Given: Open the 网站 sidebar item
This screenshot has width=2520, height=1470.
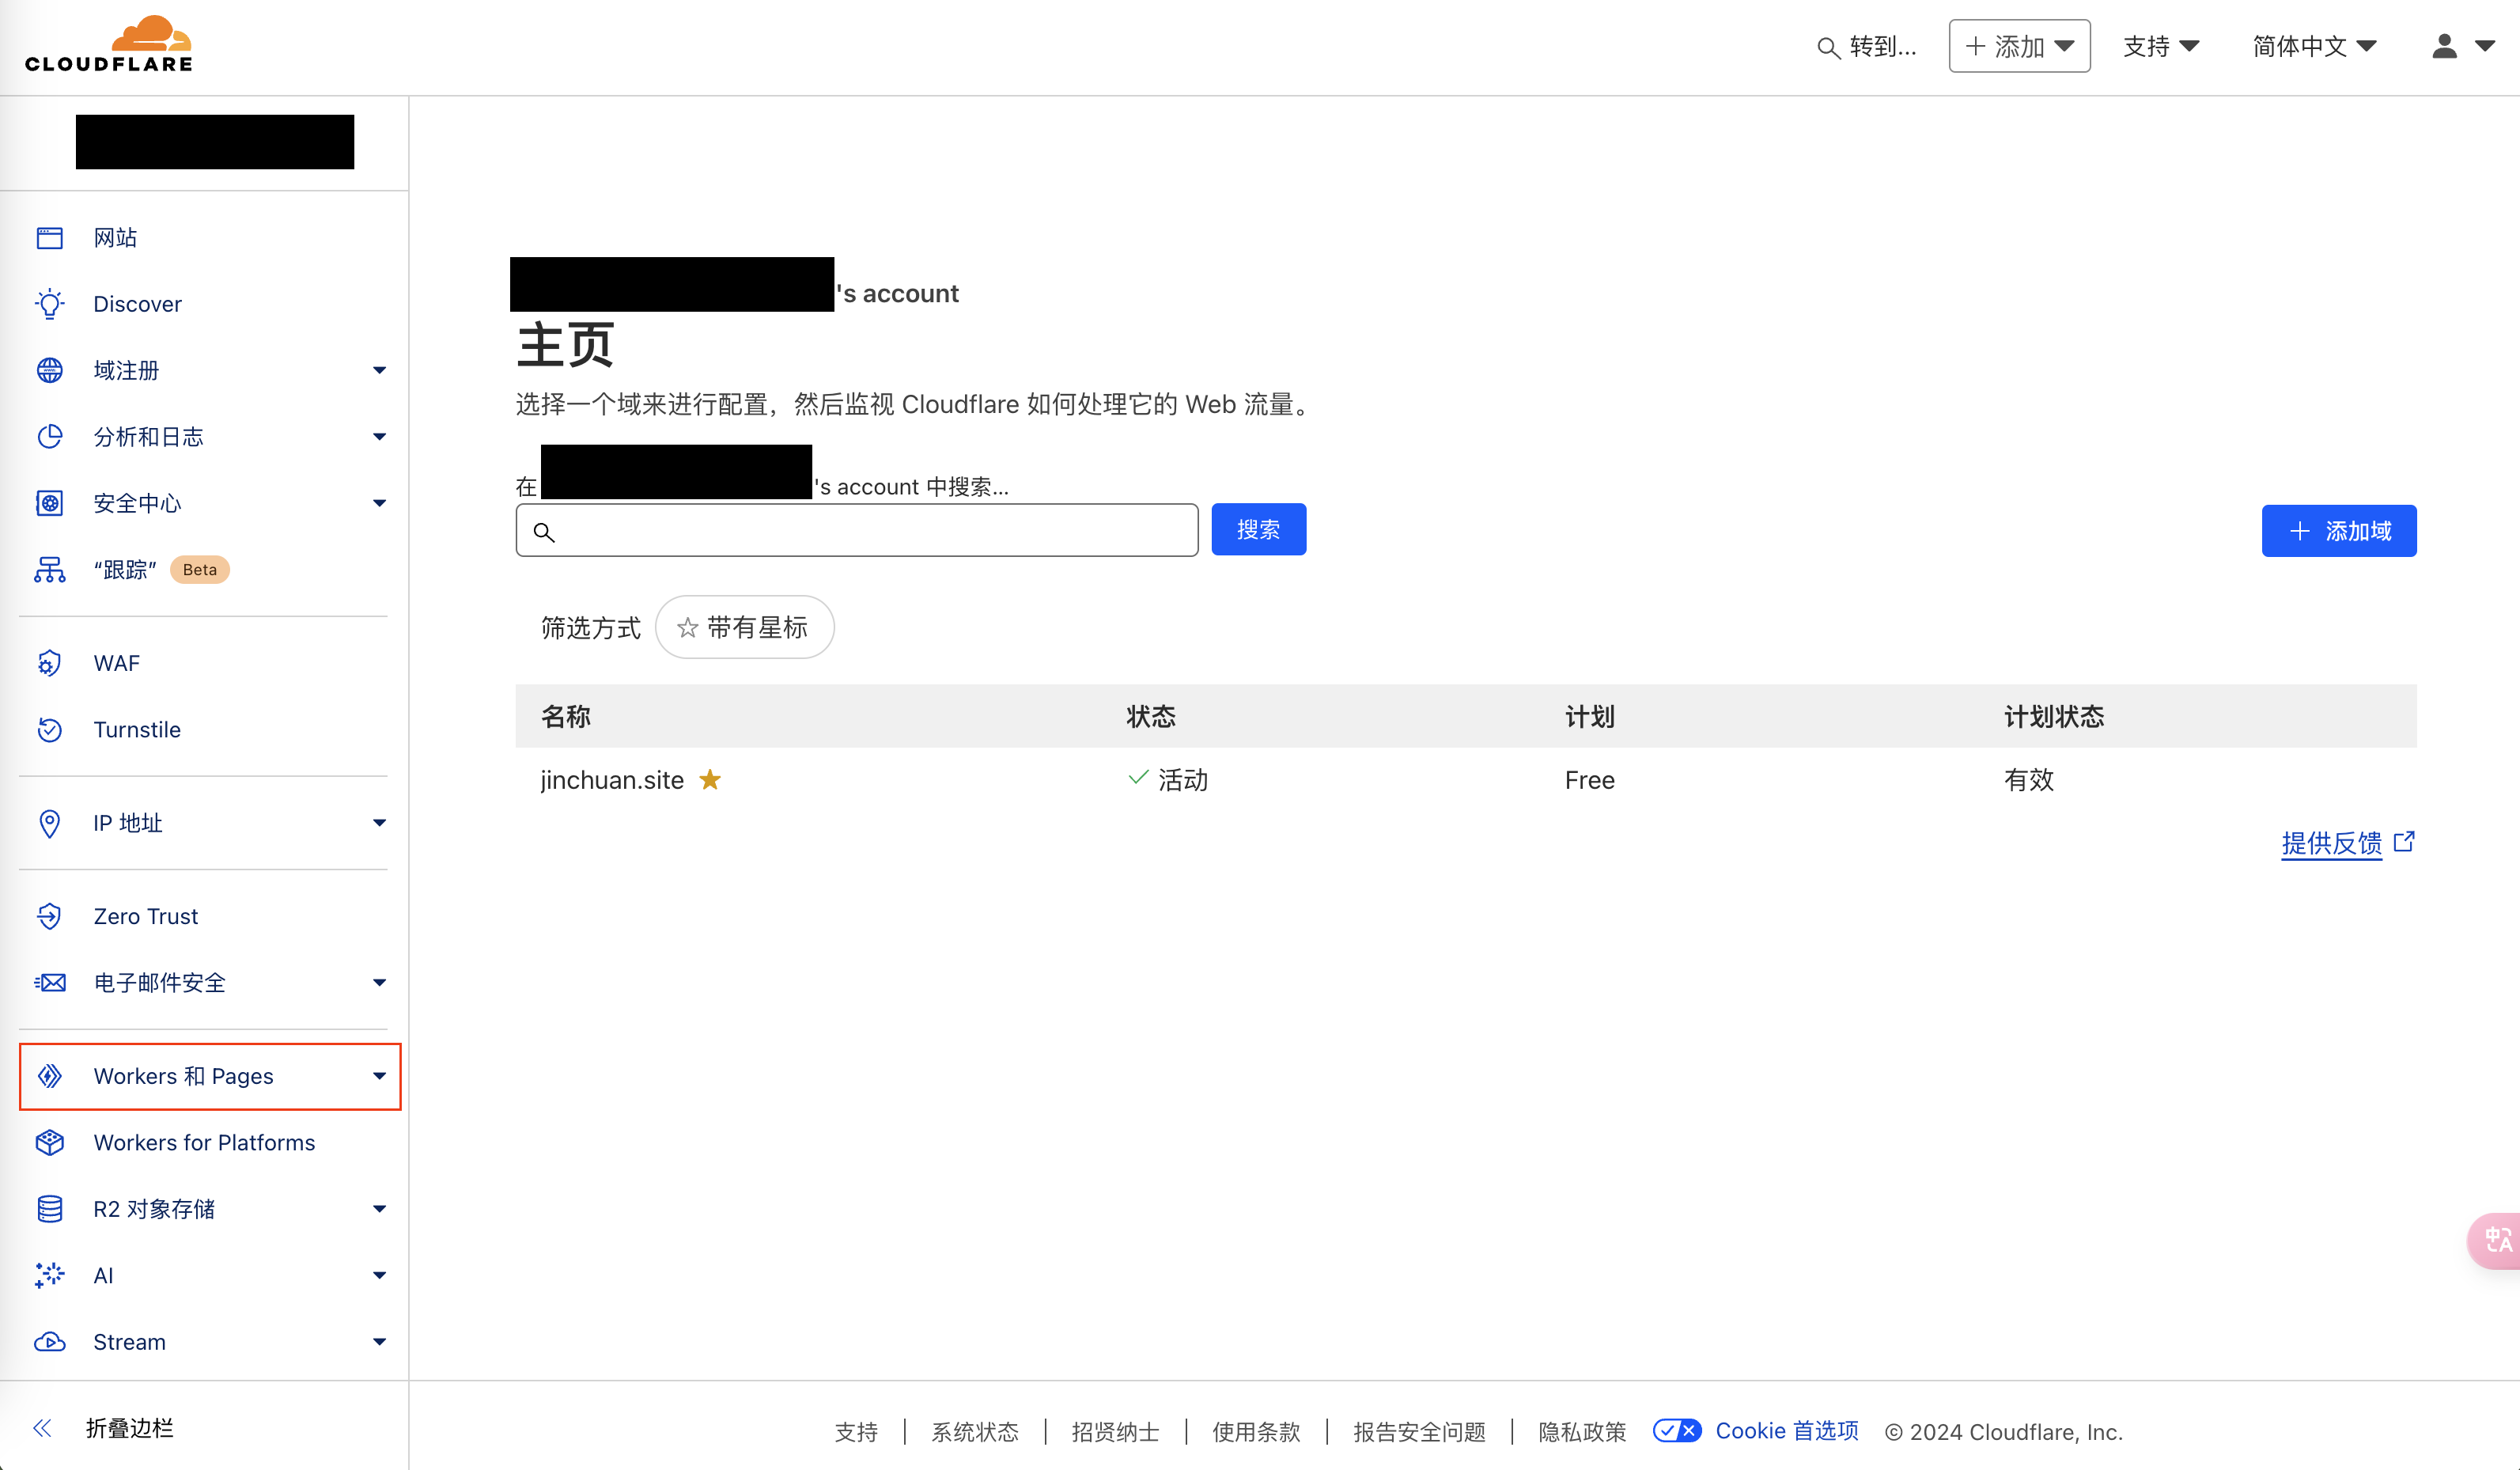Looking at the screenshot, I should [115, 238].
